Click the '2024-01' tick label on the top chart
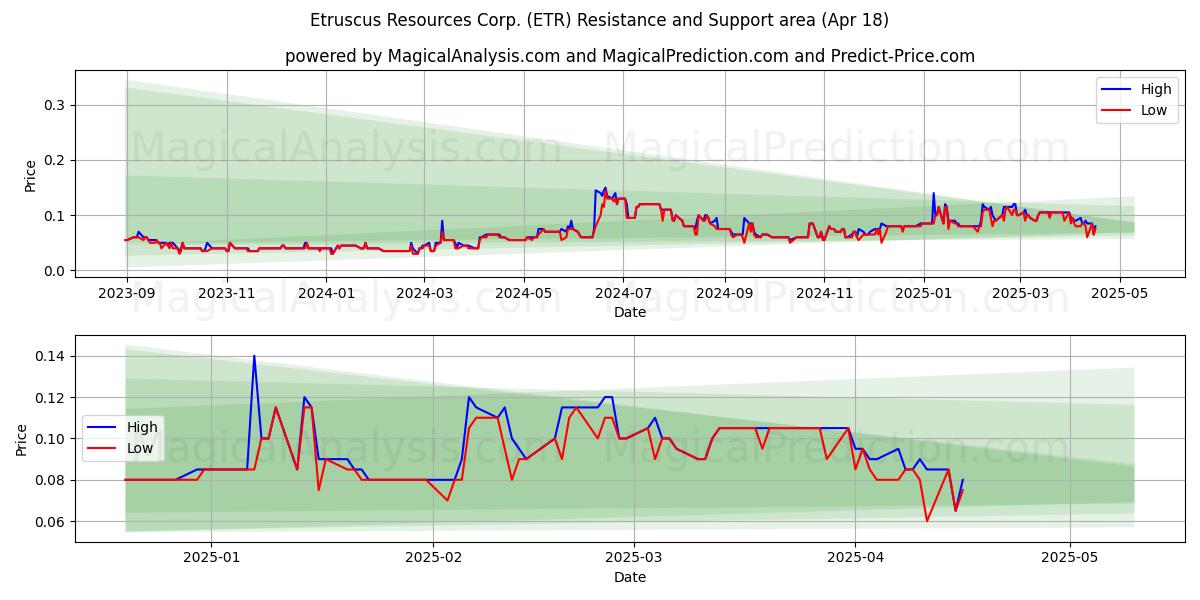The width and height of the screenshot is (1200, 600). [x=326, y=293]
